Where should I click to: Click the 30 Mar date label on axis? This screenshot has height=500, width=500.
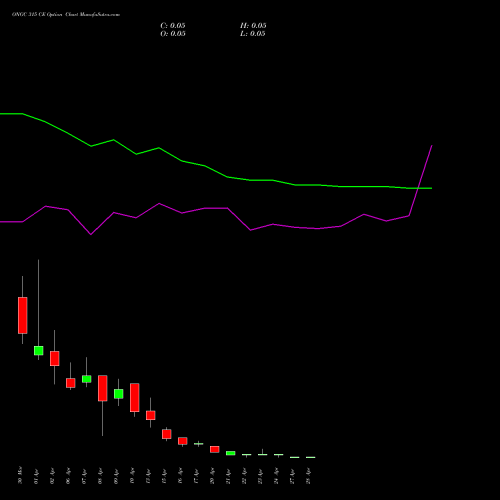[x=20, y=475]
